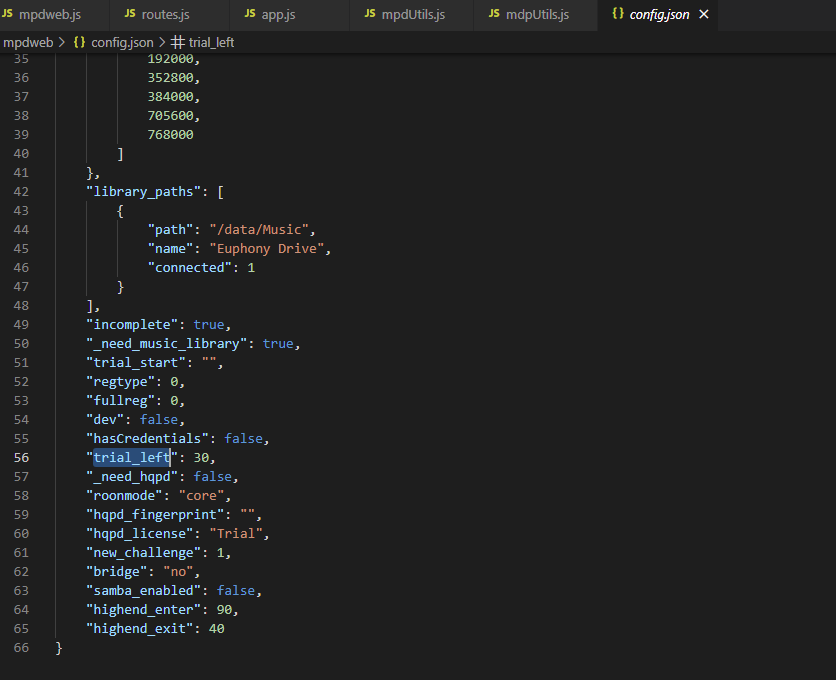Open the mdpUtils.js tab
Image resolution: width=836 pixels, height=680 pixels.
[537, 14]
